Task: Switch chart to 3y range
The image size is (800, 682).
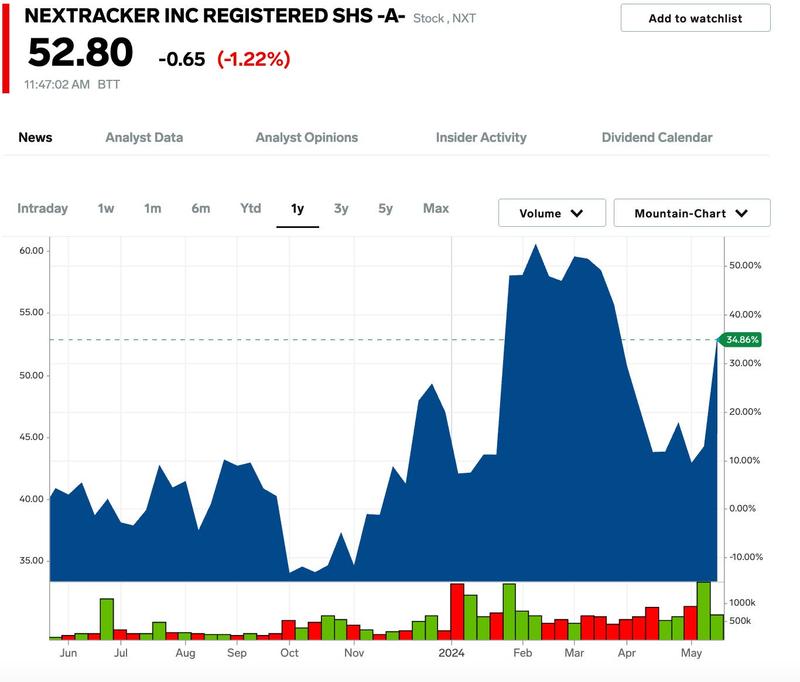Action: pyautogui.click(x=341, y=208)
